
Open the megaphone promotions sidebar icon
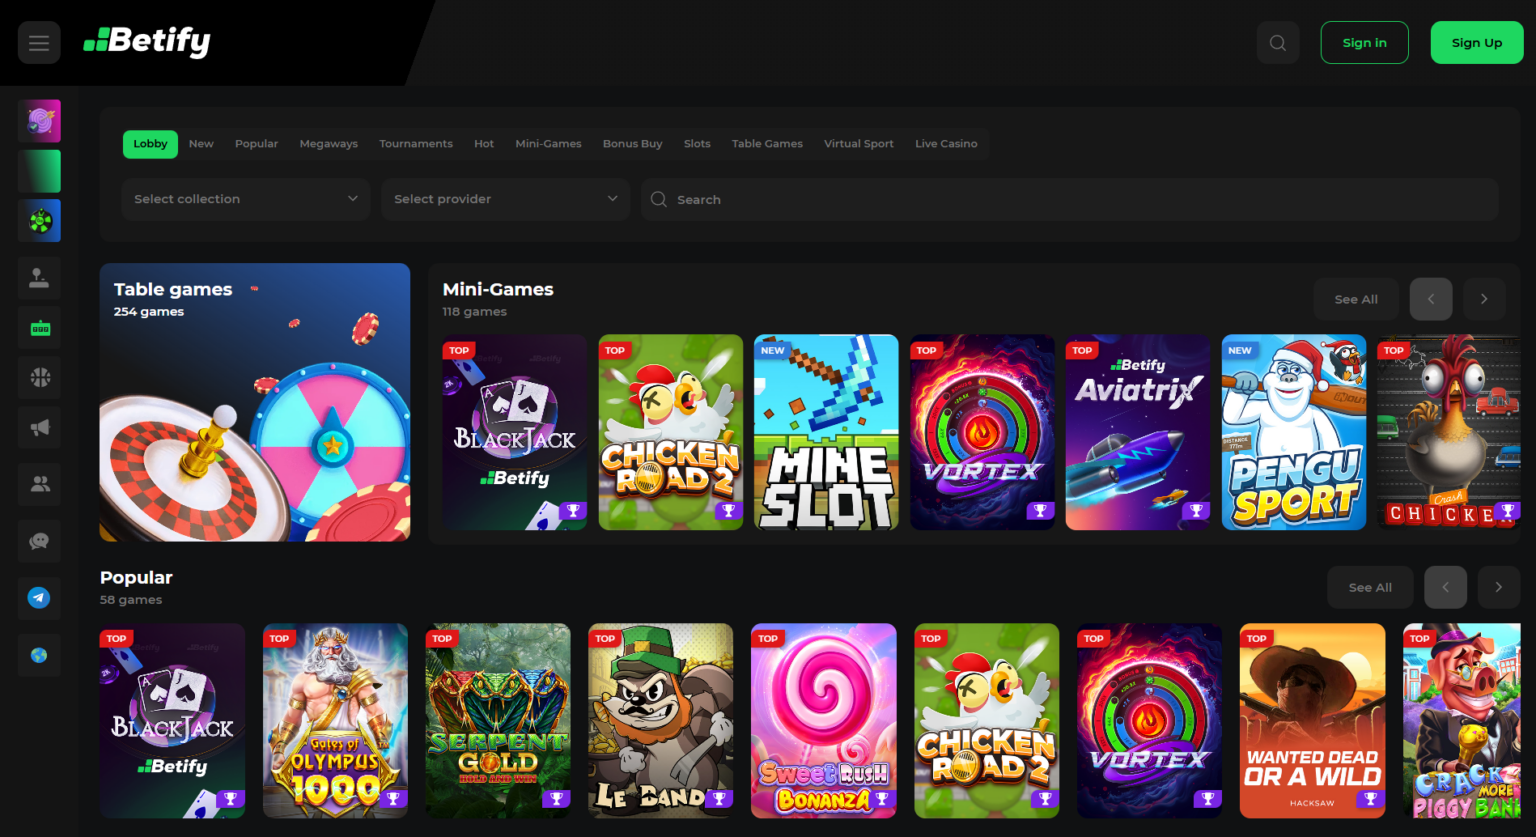(x=39, y=428)
